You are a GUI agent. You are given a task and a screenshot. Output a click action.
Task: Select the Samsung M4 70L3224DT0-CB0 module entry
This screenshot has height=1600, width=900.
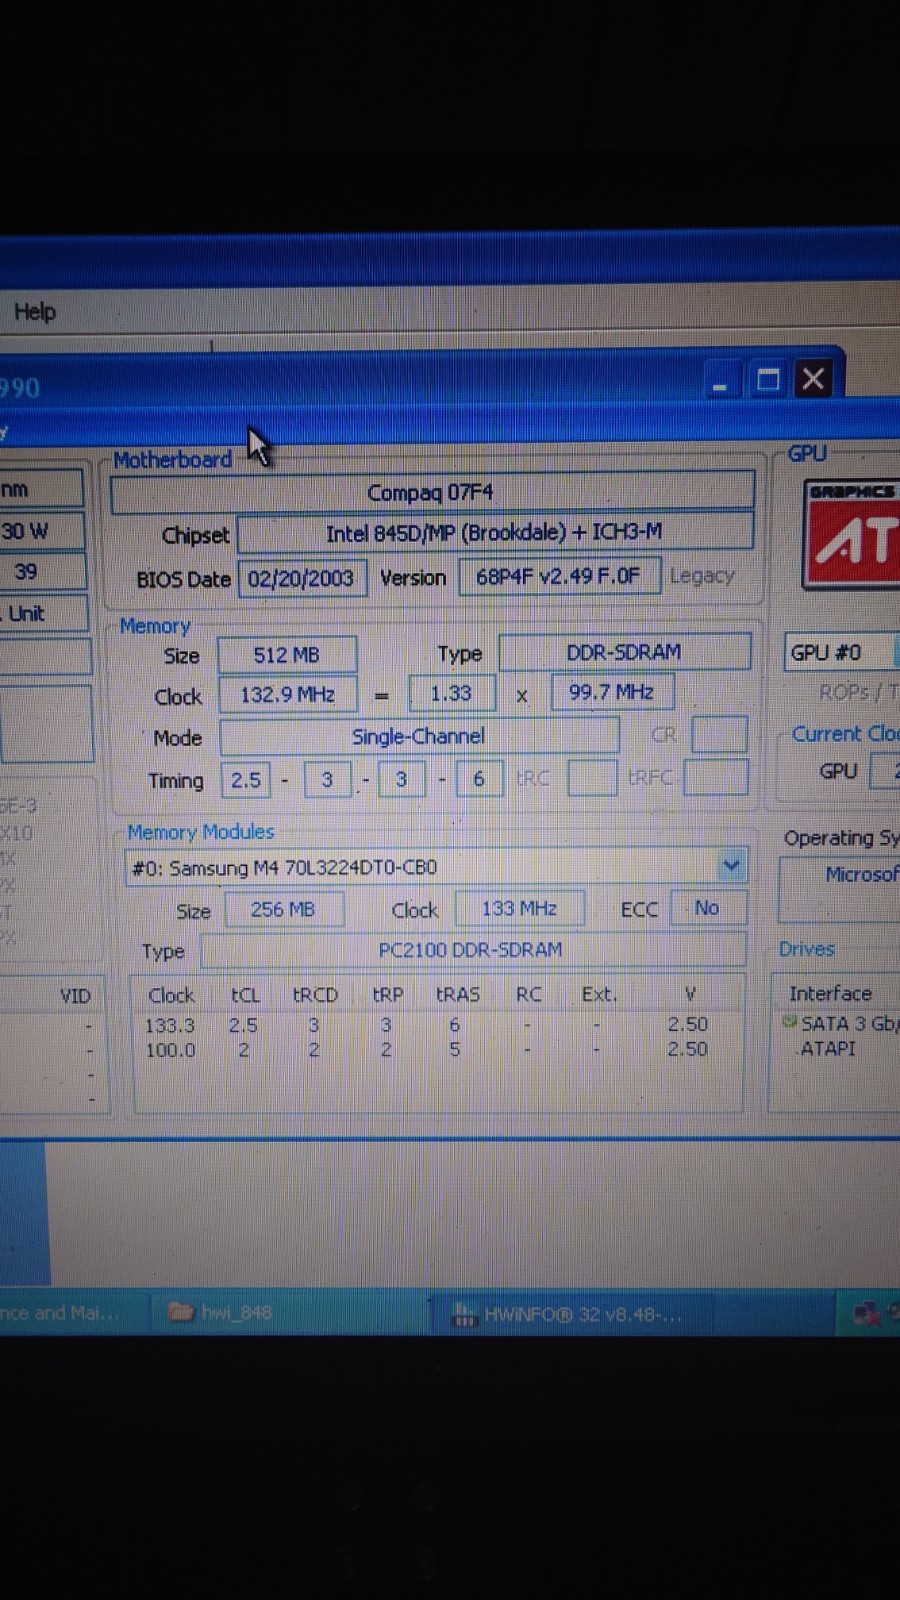pyautogui.click(x=435, y=867)
